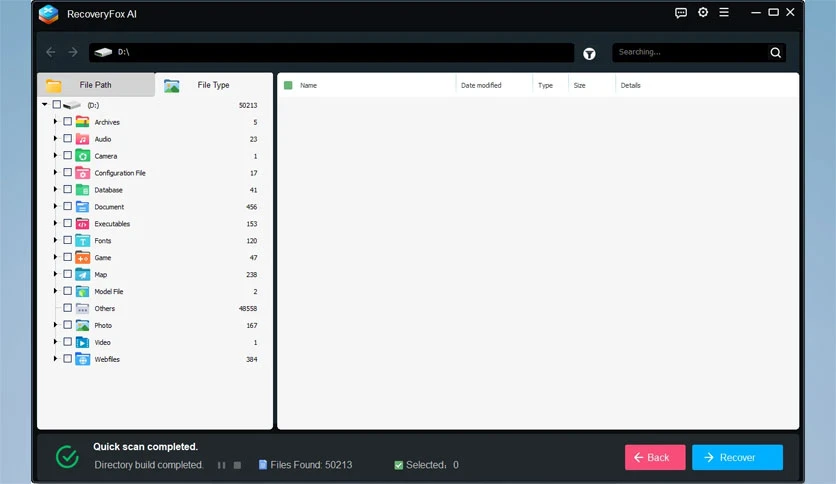Click the Database folder icon
This screenshot has height=484, width=836.
point(82,190)
